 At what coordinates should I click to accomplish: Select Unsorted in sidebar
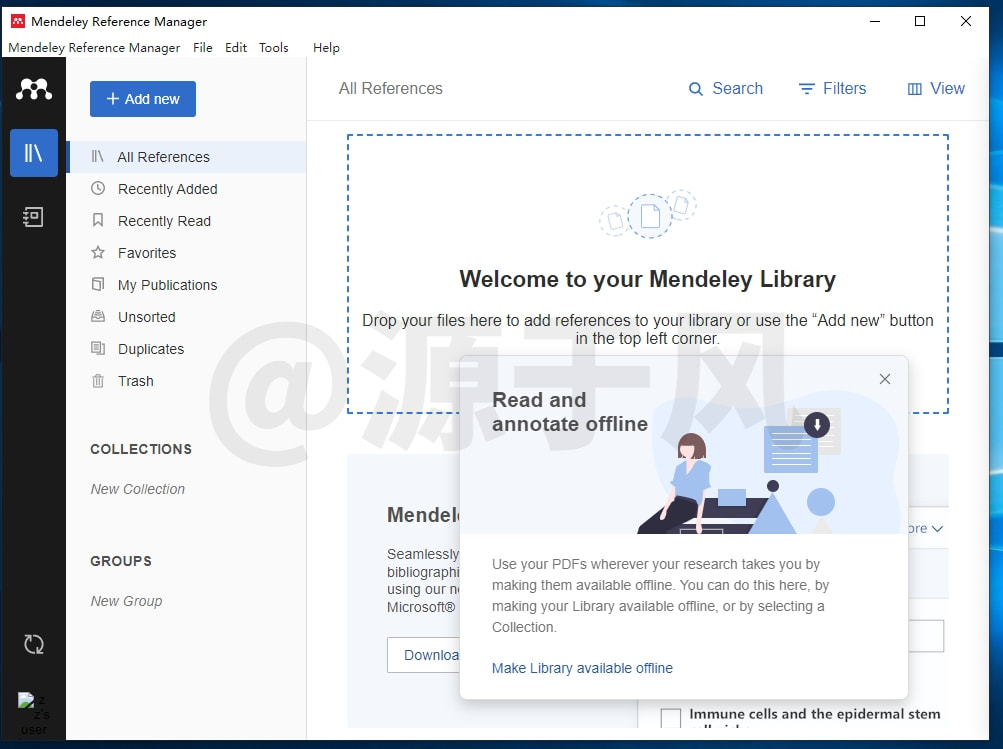186,317
